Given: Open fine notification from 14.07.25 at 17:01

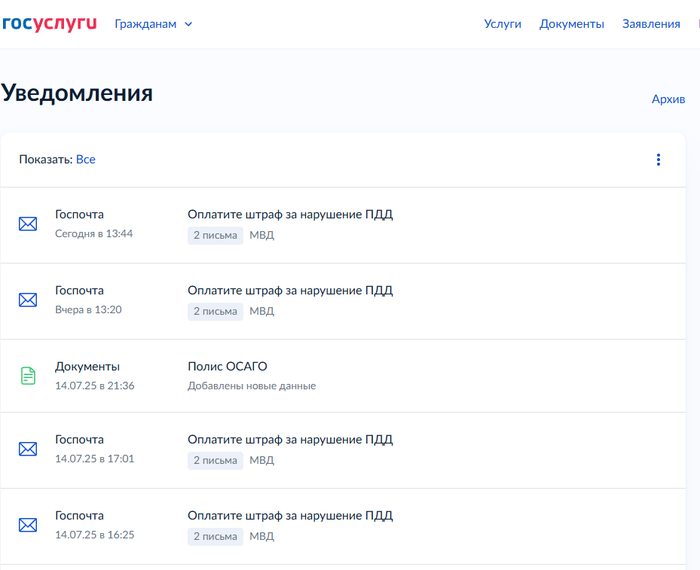Looking at the screenshot, I should (x=290, y=439).
